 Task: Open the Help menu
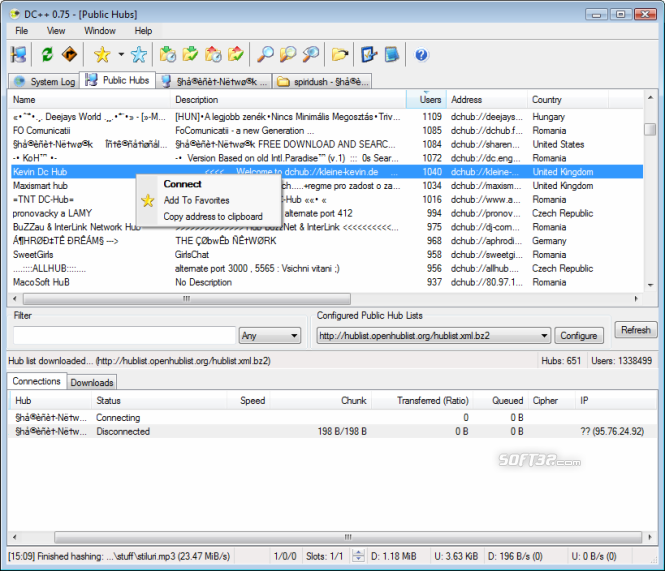tap(143, 31)
